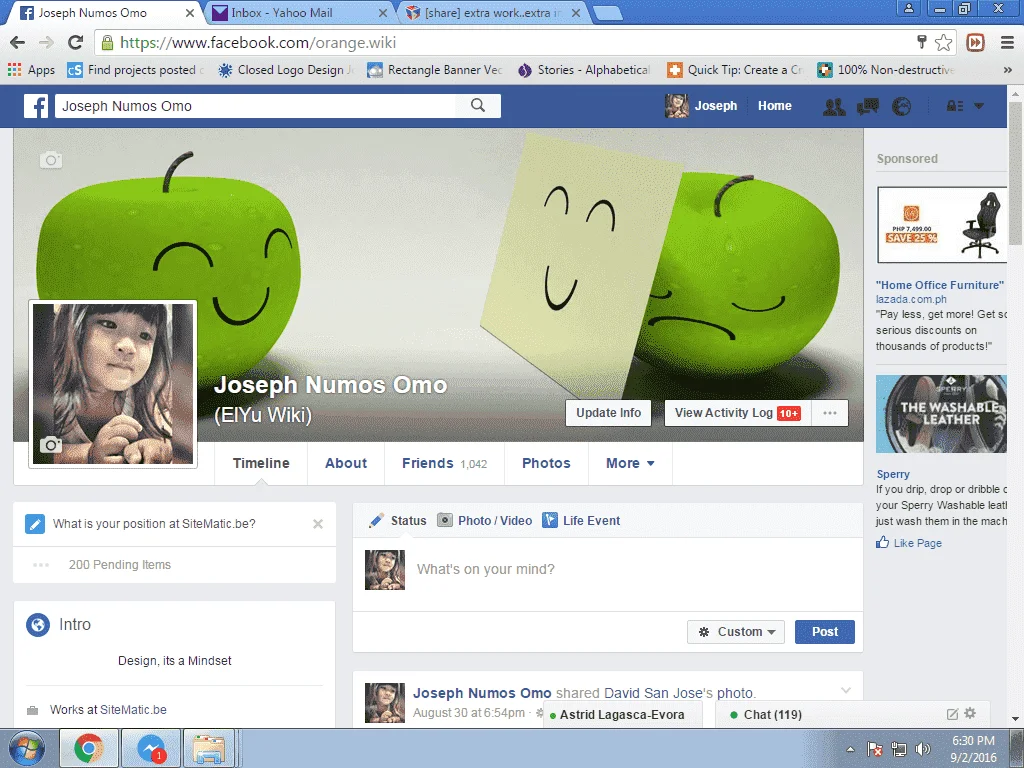Click the What's on your mind field

point(486,569)
